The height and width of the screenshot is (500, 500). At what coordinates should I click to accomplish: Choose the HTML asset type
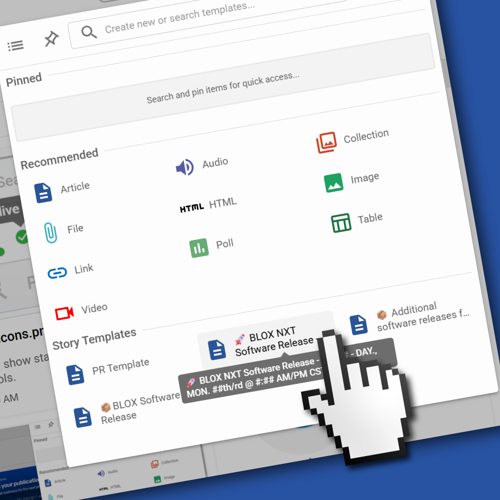coord(208,205)
